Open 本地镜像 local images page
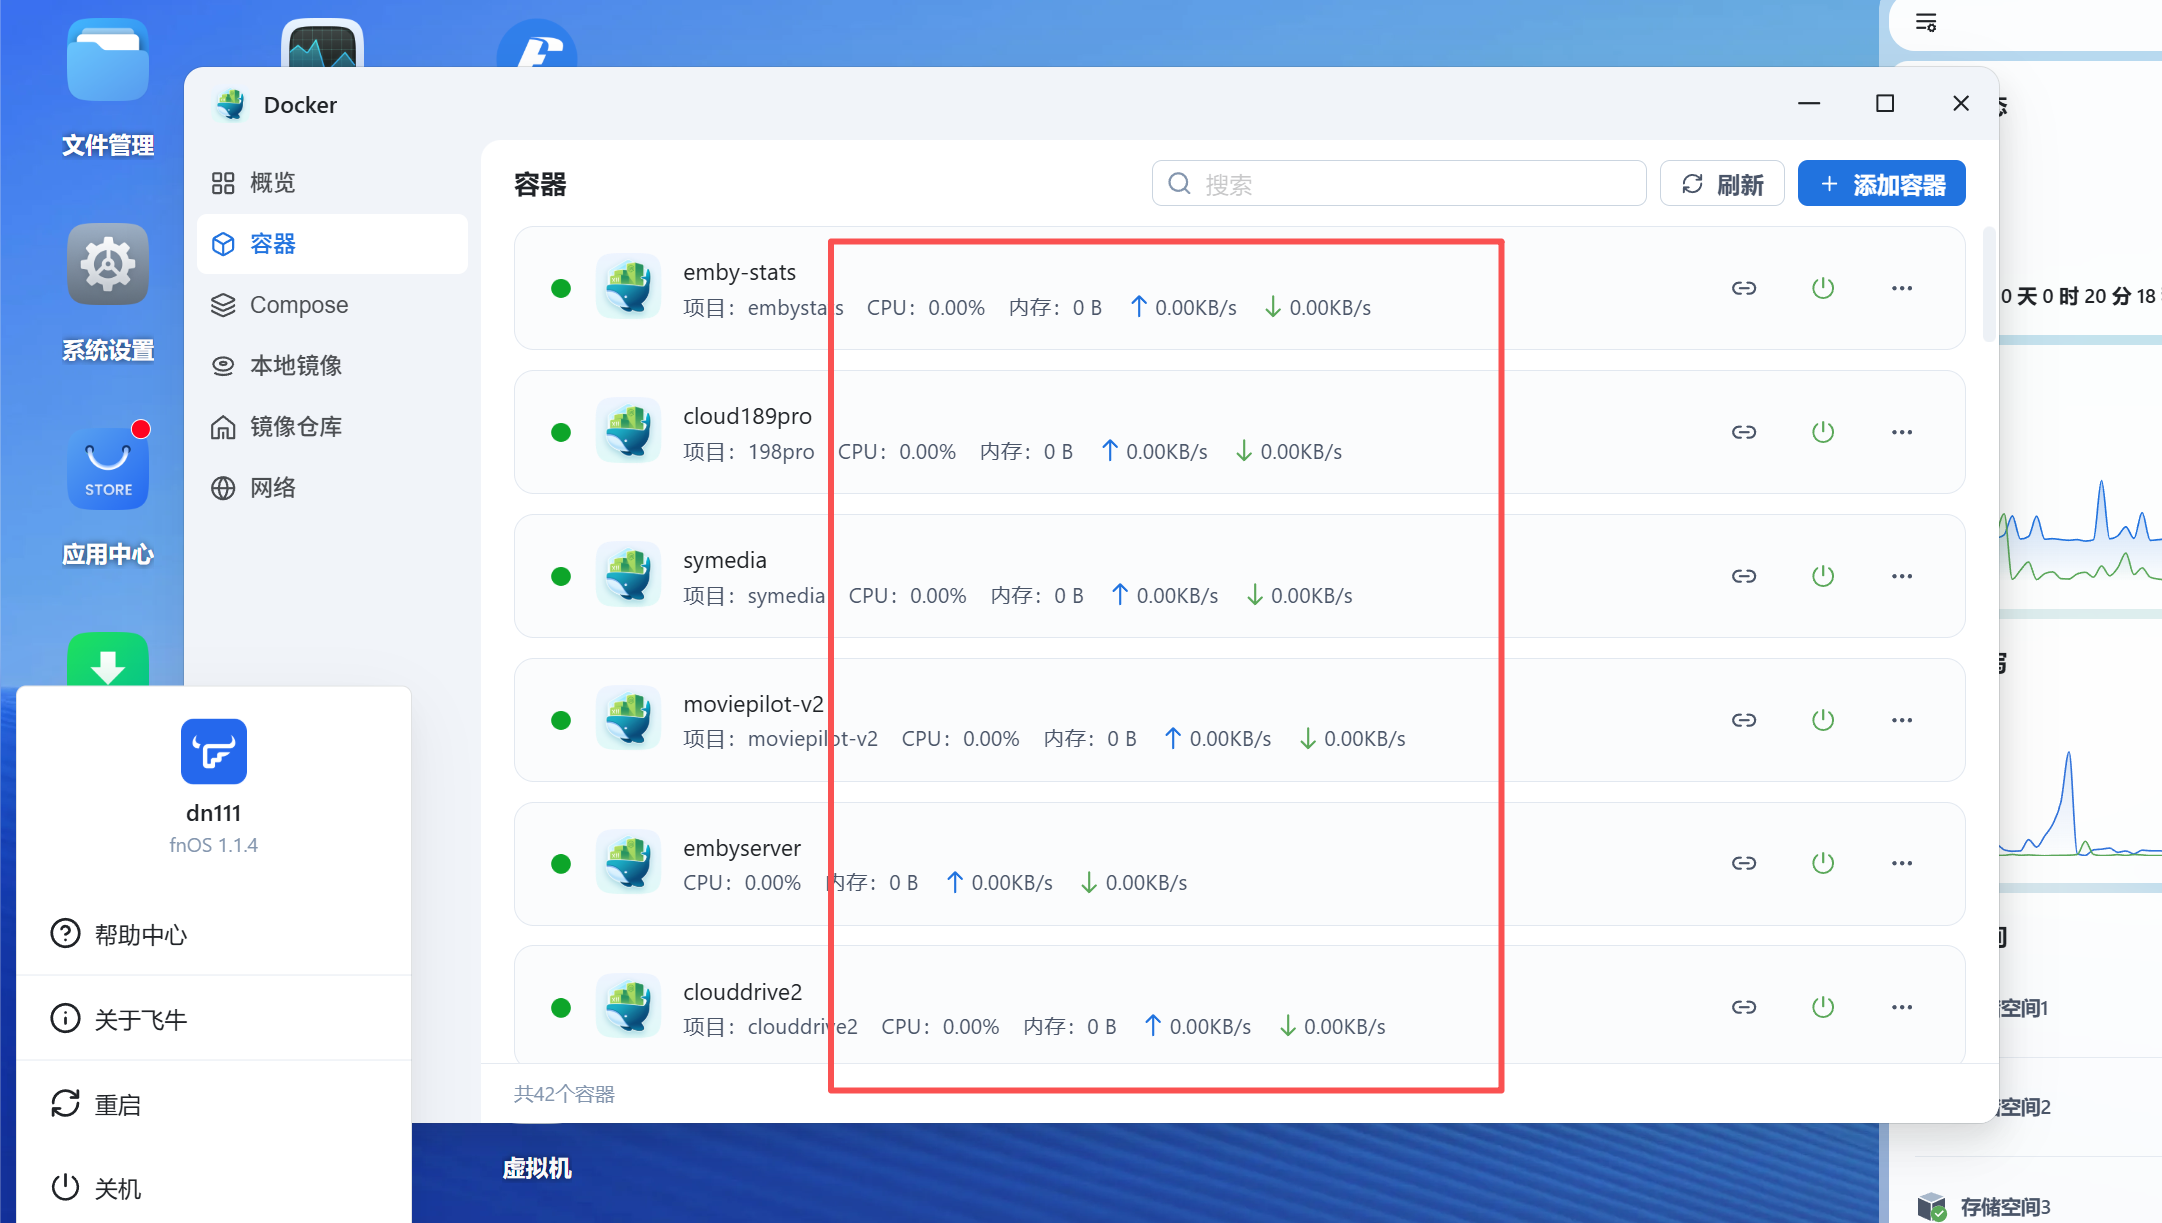 (295, 366)
